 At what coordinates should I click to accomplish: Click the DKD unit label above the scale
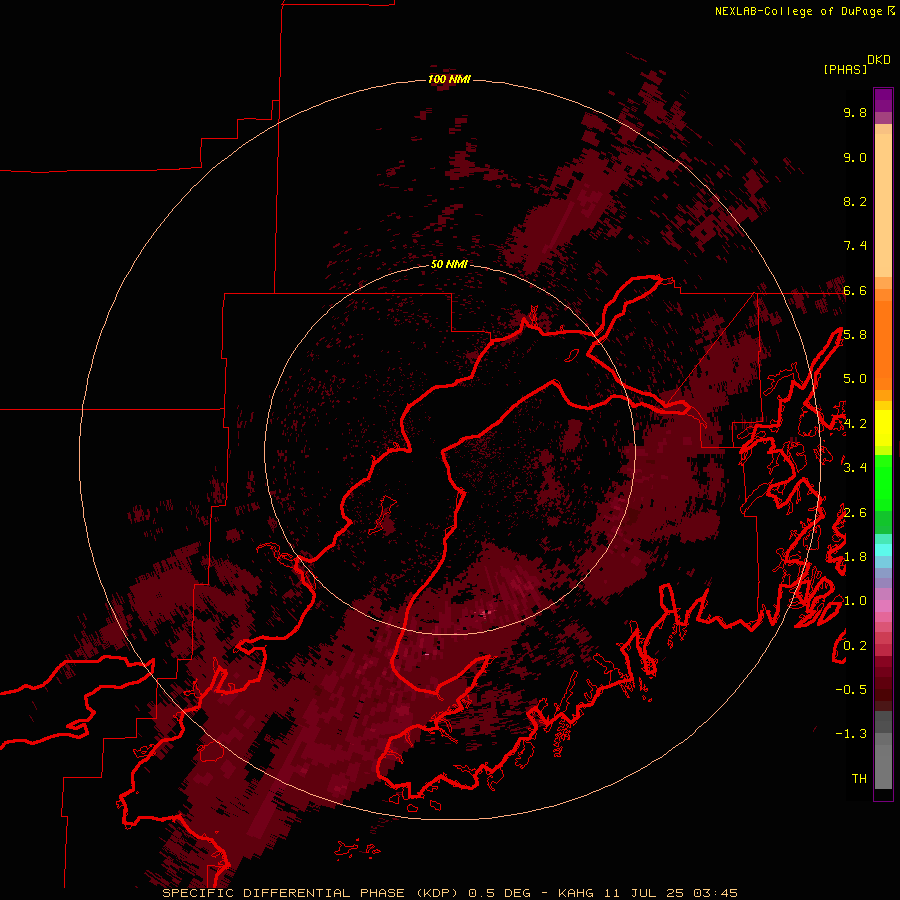879,60
